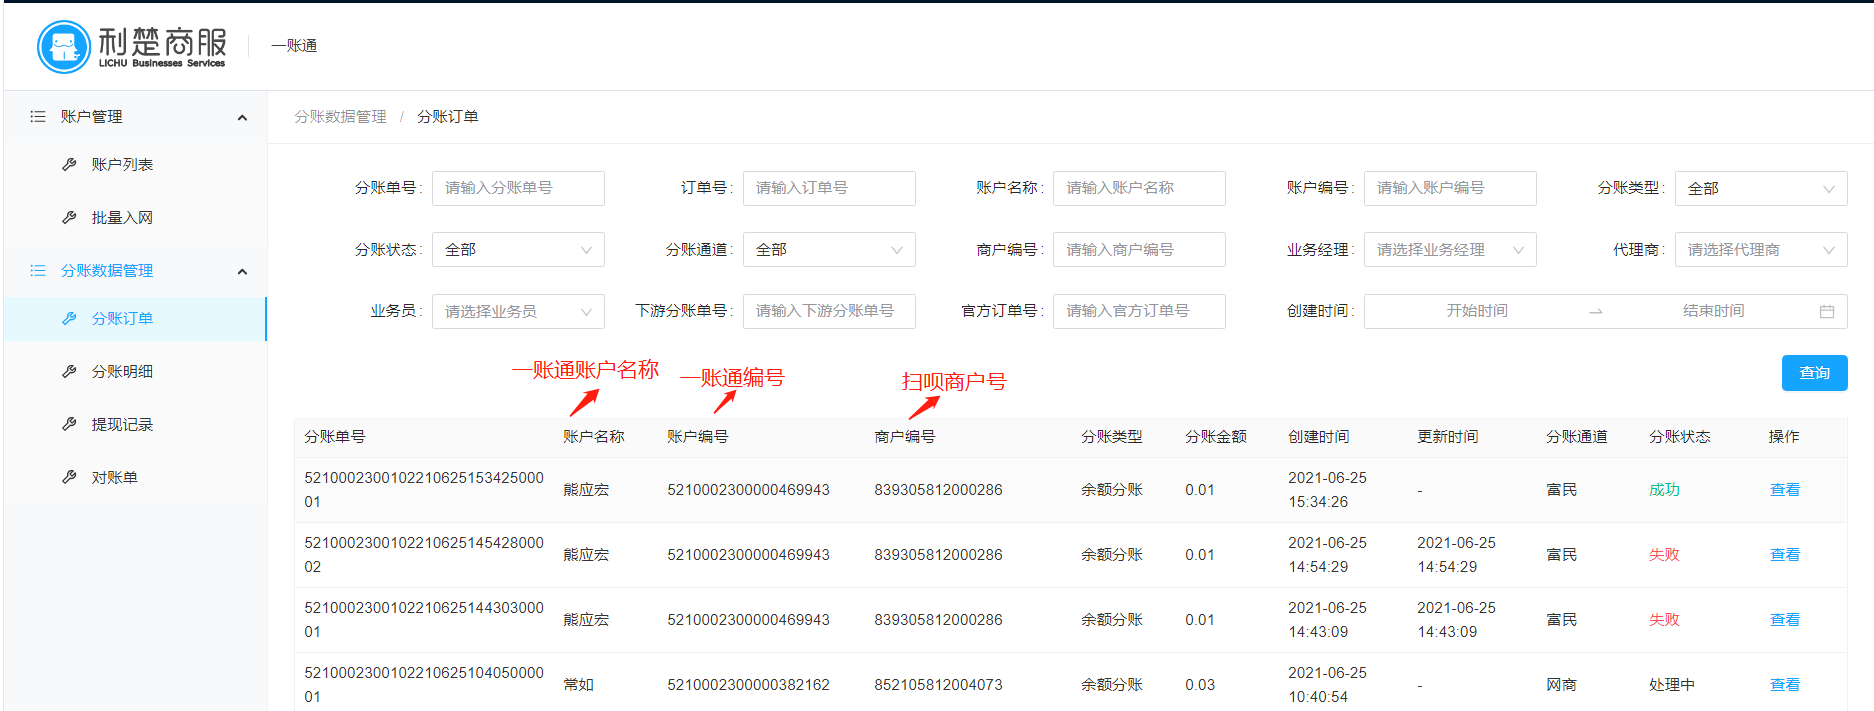Click the 分账数据管理 list icon
Screen dimensions: 1874x711
(x=38, y=271)
